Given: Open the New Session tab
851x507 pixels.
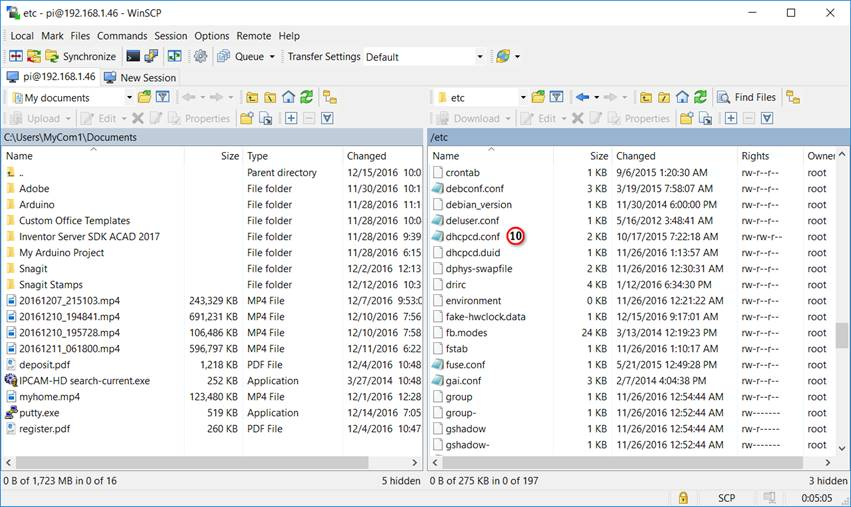Looking at the screenshot, I should pyautogui.click(x=140, y=78).
